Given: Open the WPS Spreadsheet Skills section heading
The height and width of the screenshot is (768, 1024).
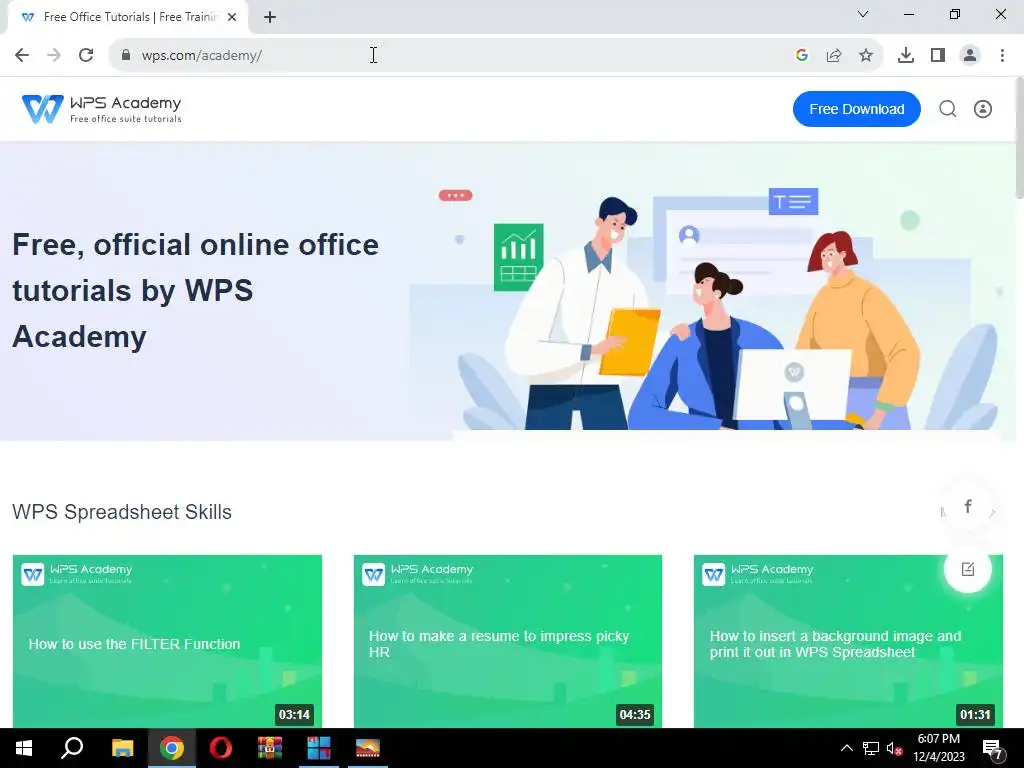Looking at the screenshot, I should coord(122,512).
